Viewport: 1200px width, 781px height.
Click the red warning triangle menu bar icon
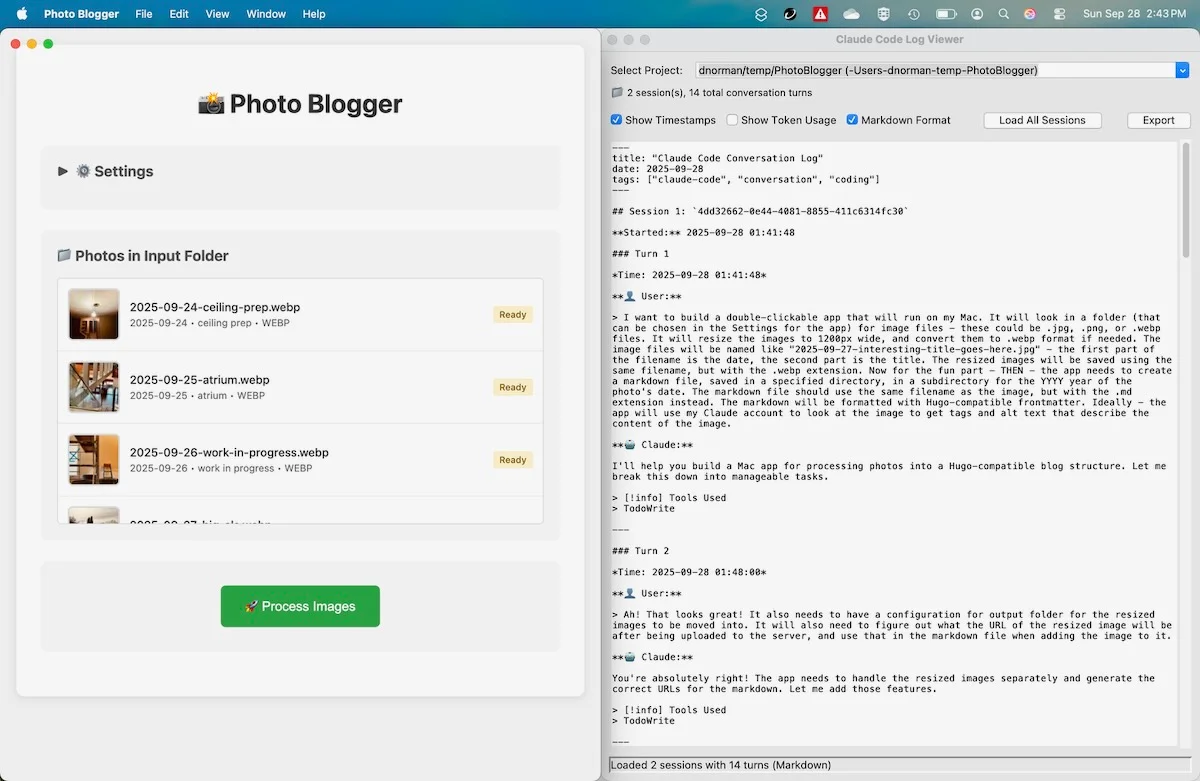[x=818, y=14]
